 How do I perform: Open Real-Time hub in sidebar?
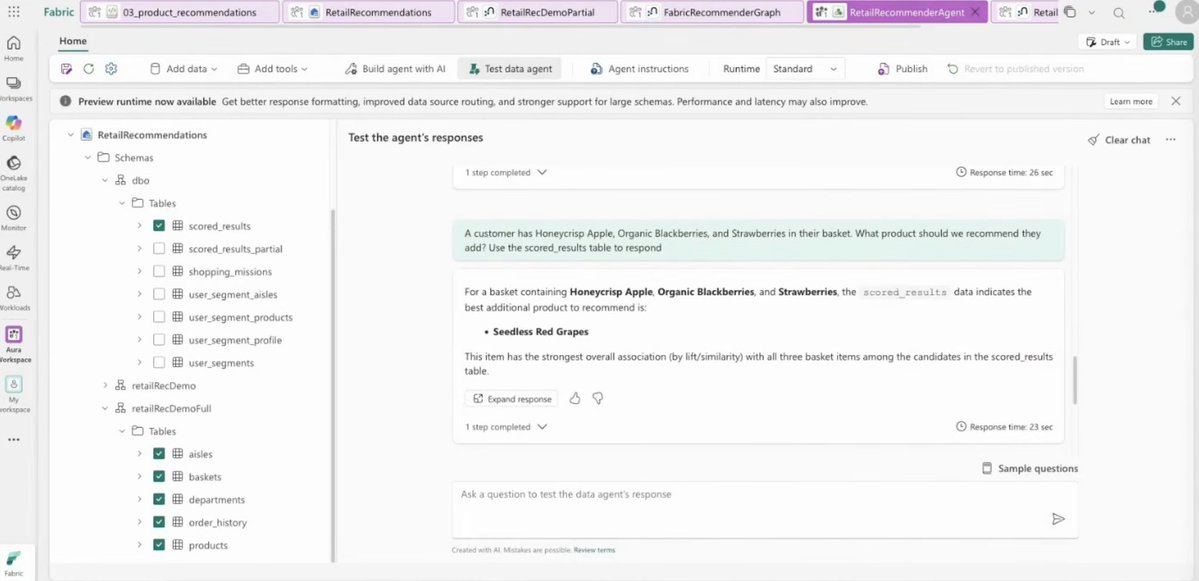pos(14,257)
